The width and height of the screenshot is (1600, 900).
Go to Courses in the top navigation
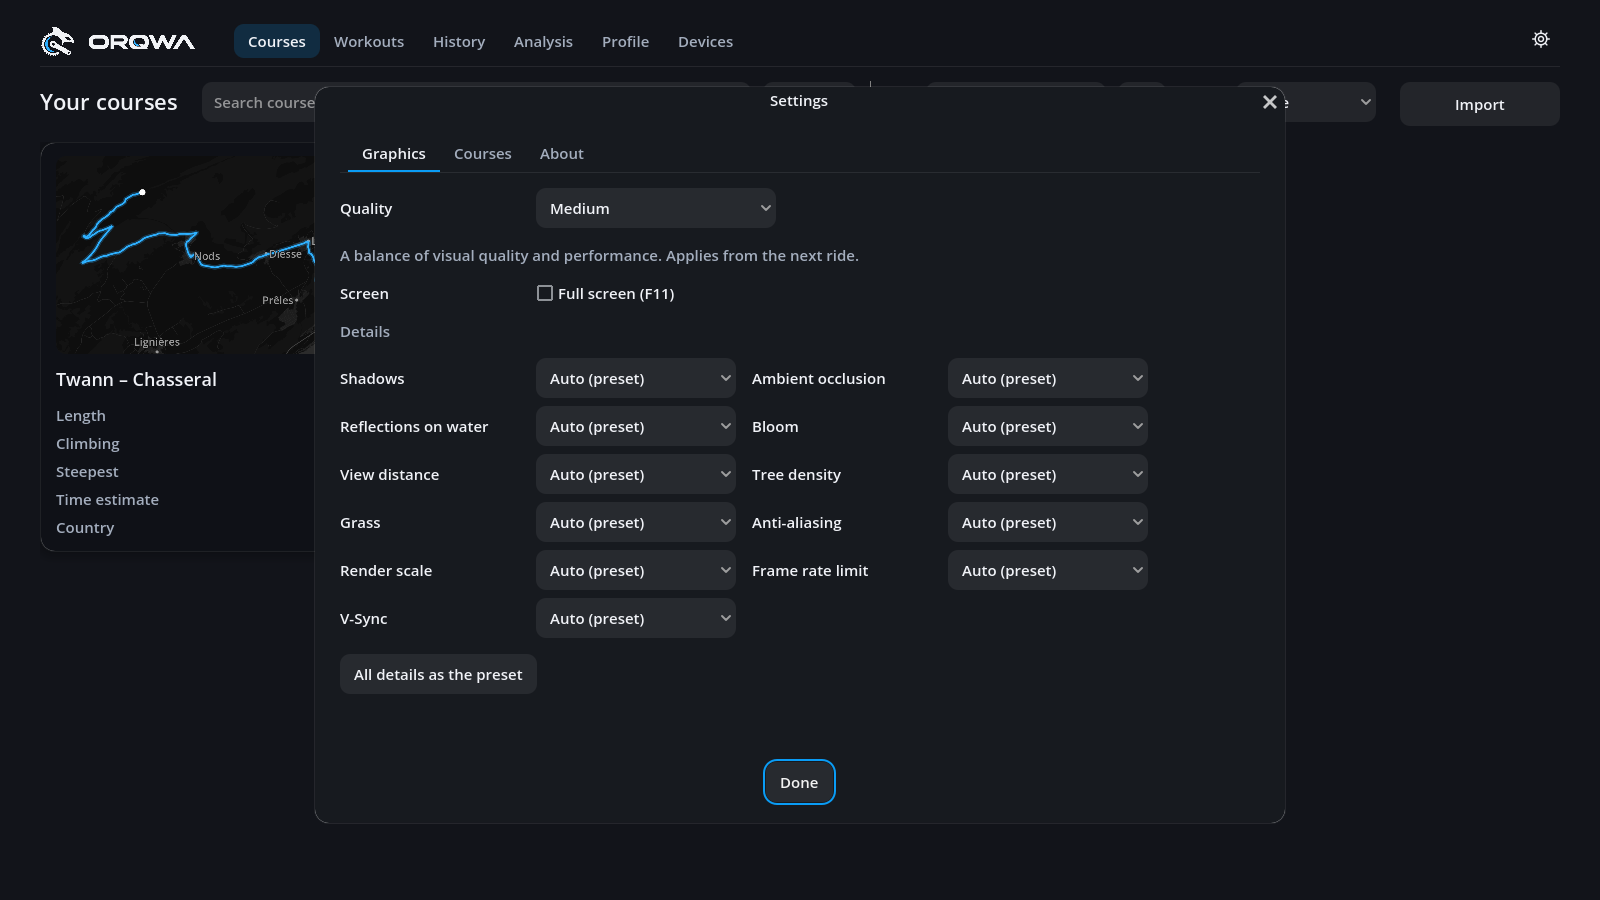(x=277, y=41)
